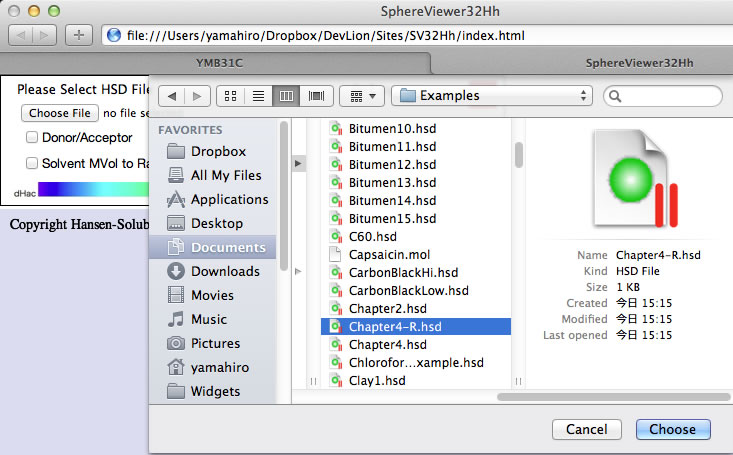The height and width of the screenshot is (455, 733).
Task: Open the Examples folder path popup
Action: 492,96
